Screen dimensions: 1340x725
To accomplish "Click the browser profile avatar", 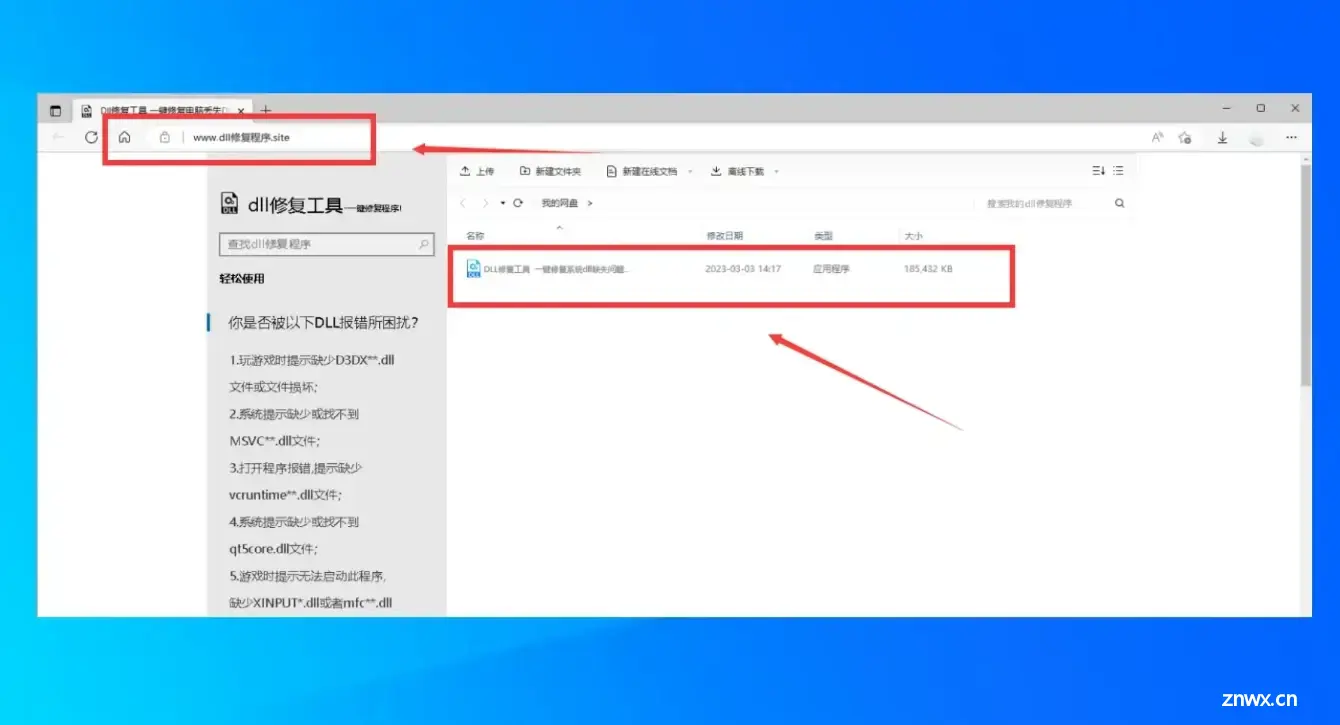I will [1257, 137].
